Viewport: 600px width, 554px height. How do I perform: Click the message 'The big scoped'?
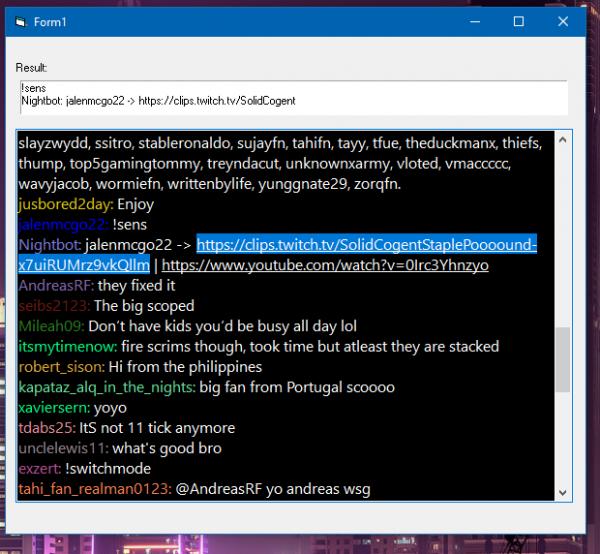coord(144,306)
